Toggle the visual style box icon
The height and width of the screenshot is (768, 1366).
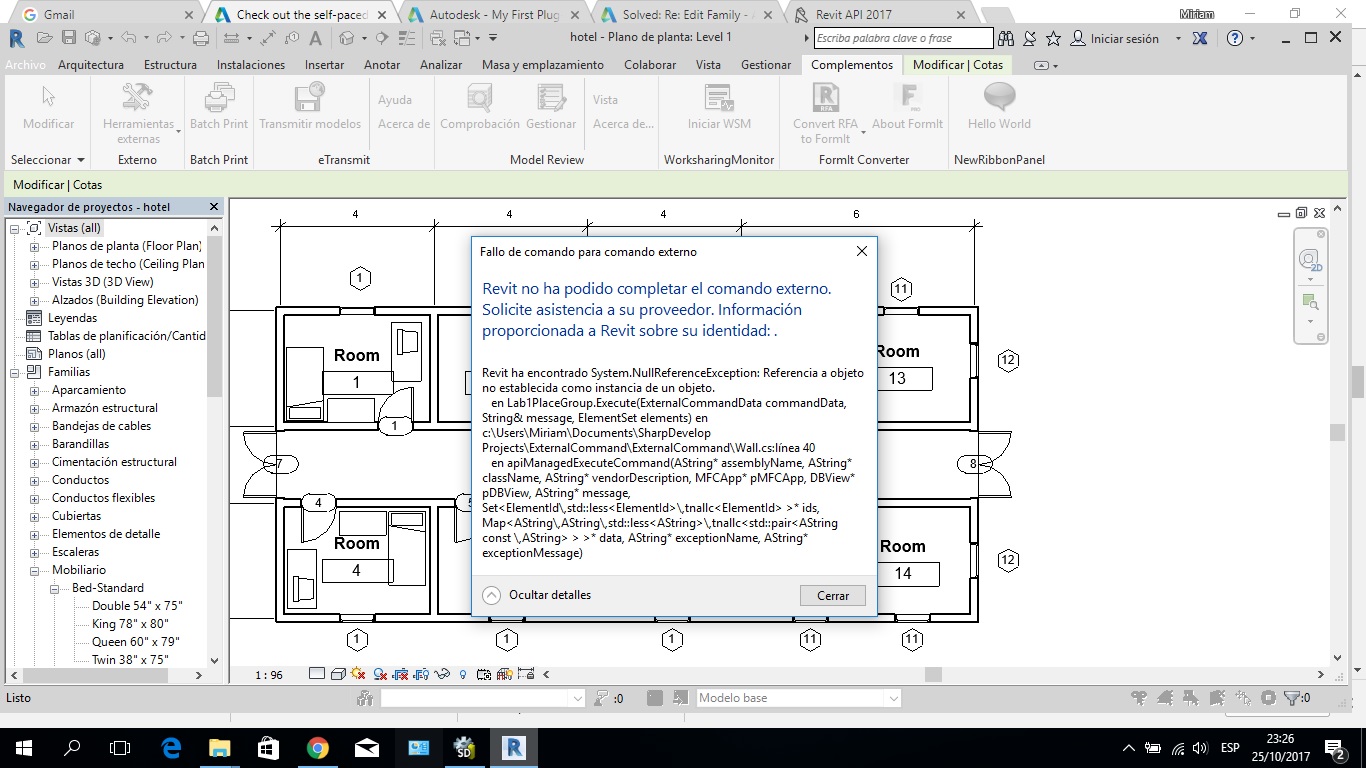point(338,675)
